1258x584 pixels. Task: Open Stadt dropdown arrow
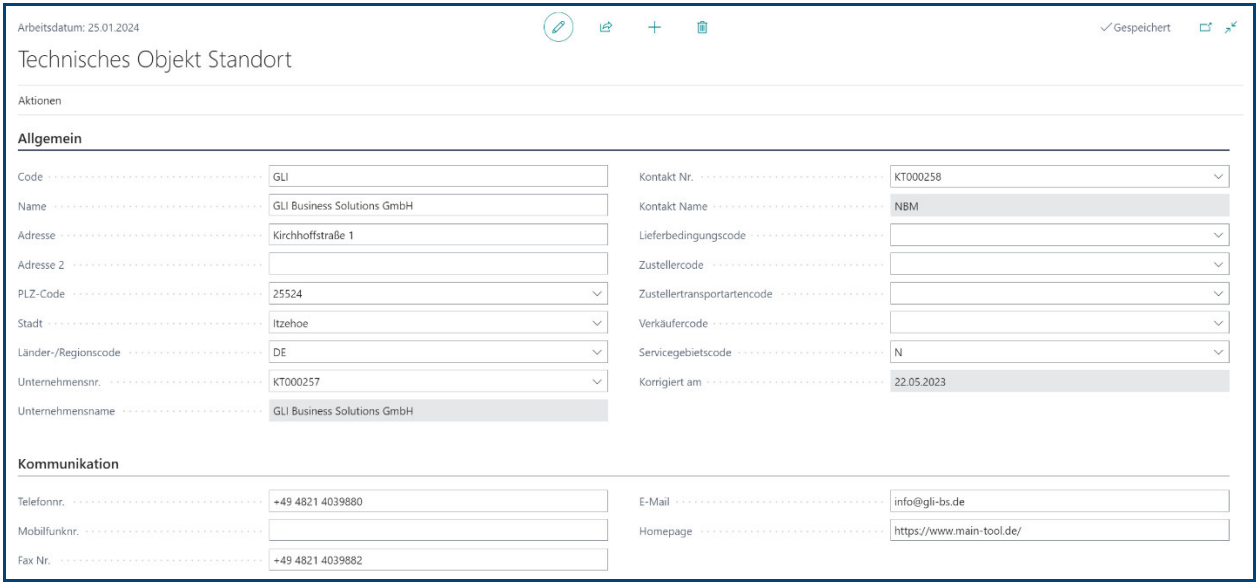(x=597, y=323)
